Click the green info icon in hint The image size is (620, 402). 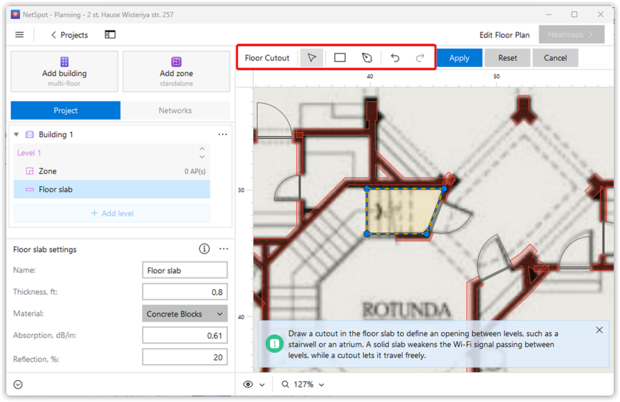click(274, 343)
